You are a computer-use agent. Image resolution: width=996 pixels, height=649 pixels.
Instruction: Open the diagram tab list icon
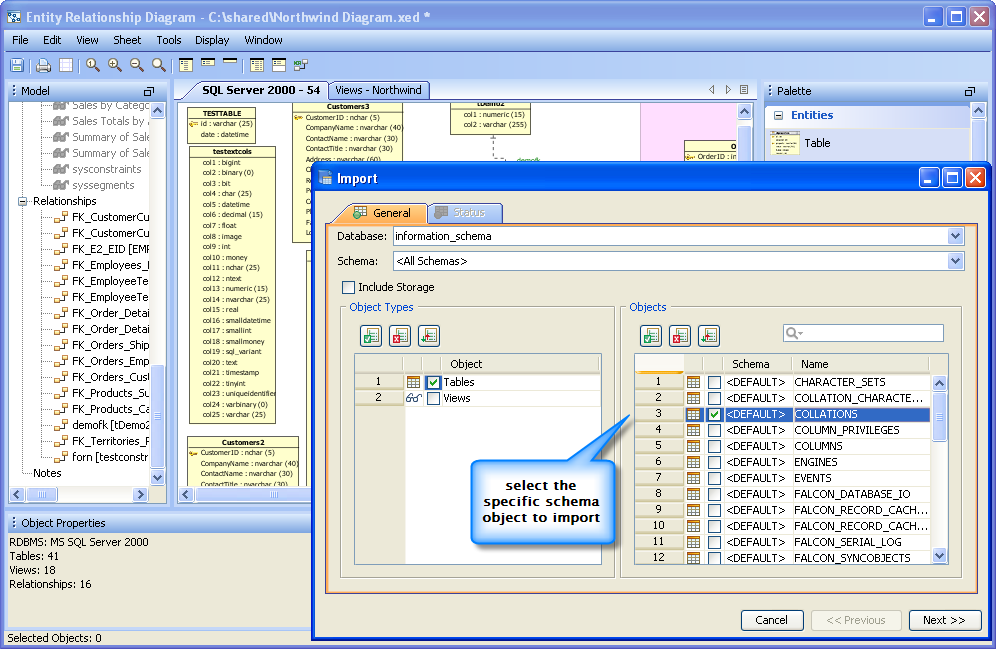[744, 90]
